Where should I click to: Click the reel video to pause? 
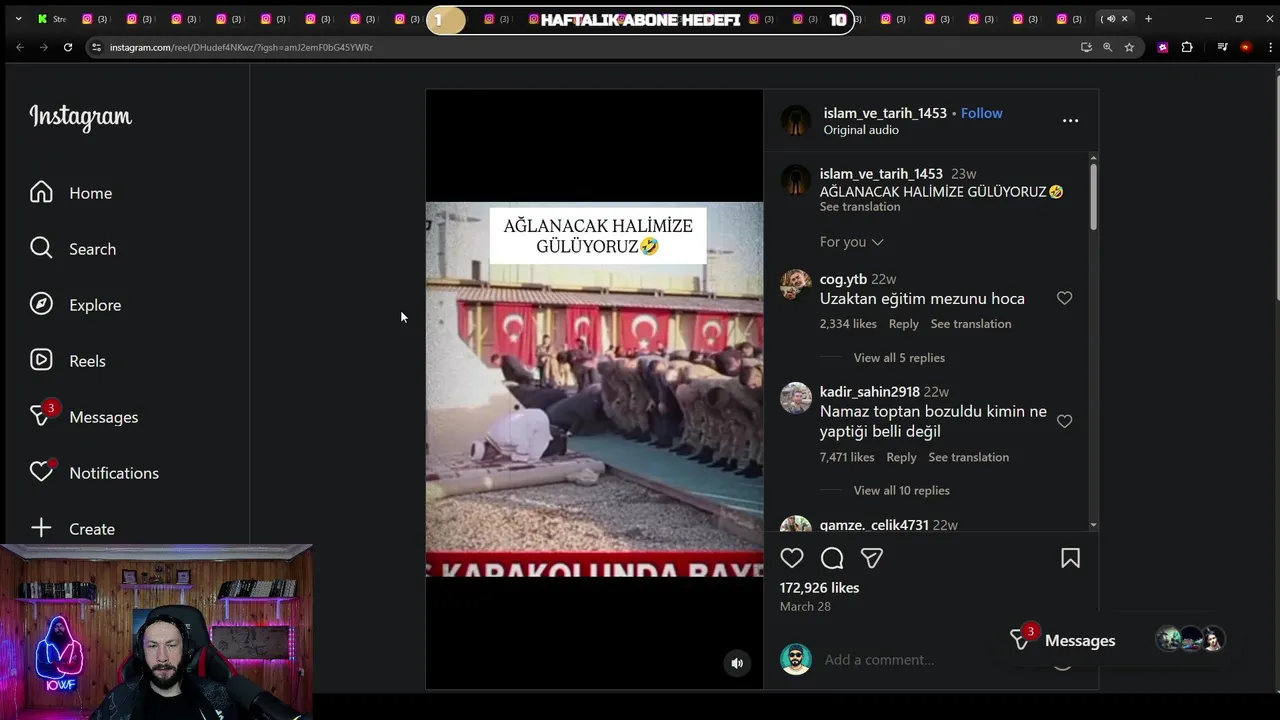click(x=594, y=389)
